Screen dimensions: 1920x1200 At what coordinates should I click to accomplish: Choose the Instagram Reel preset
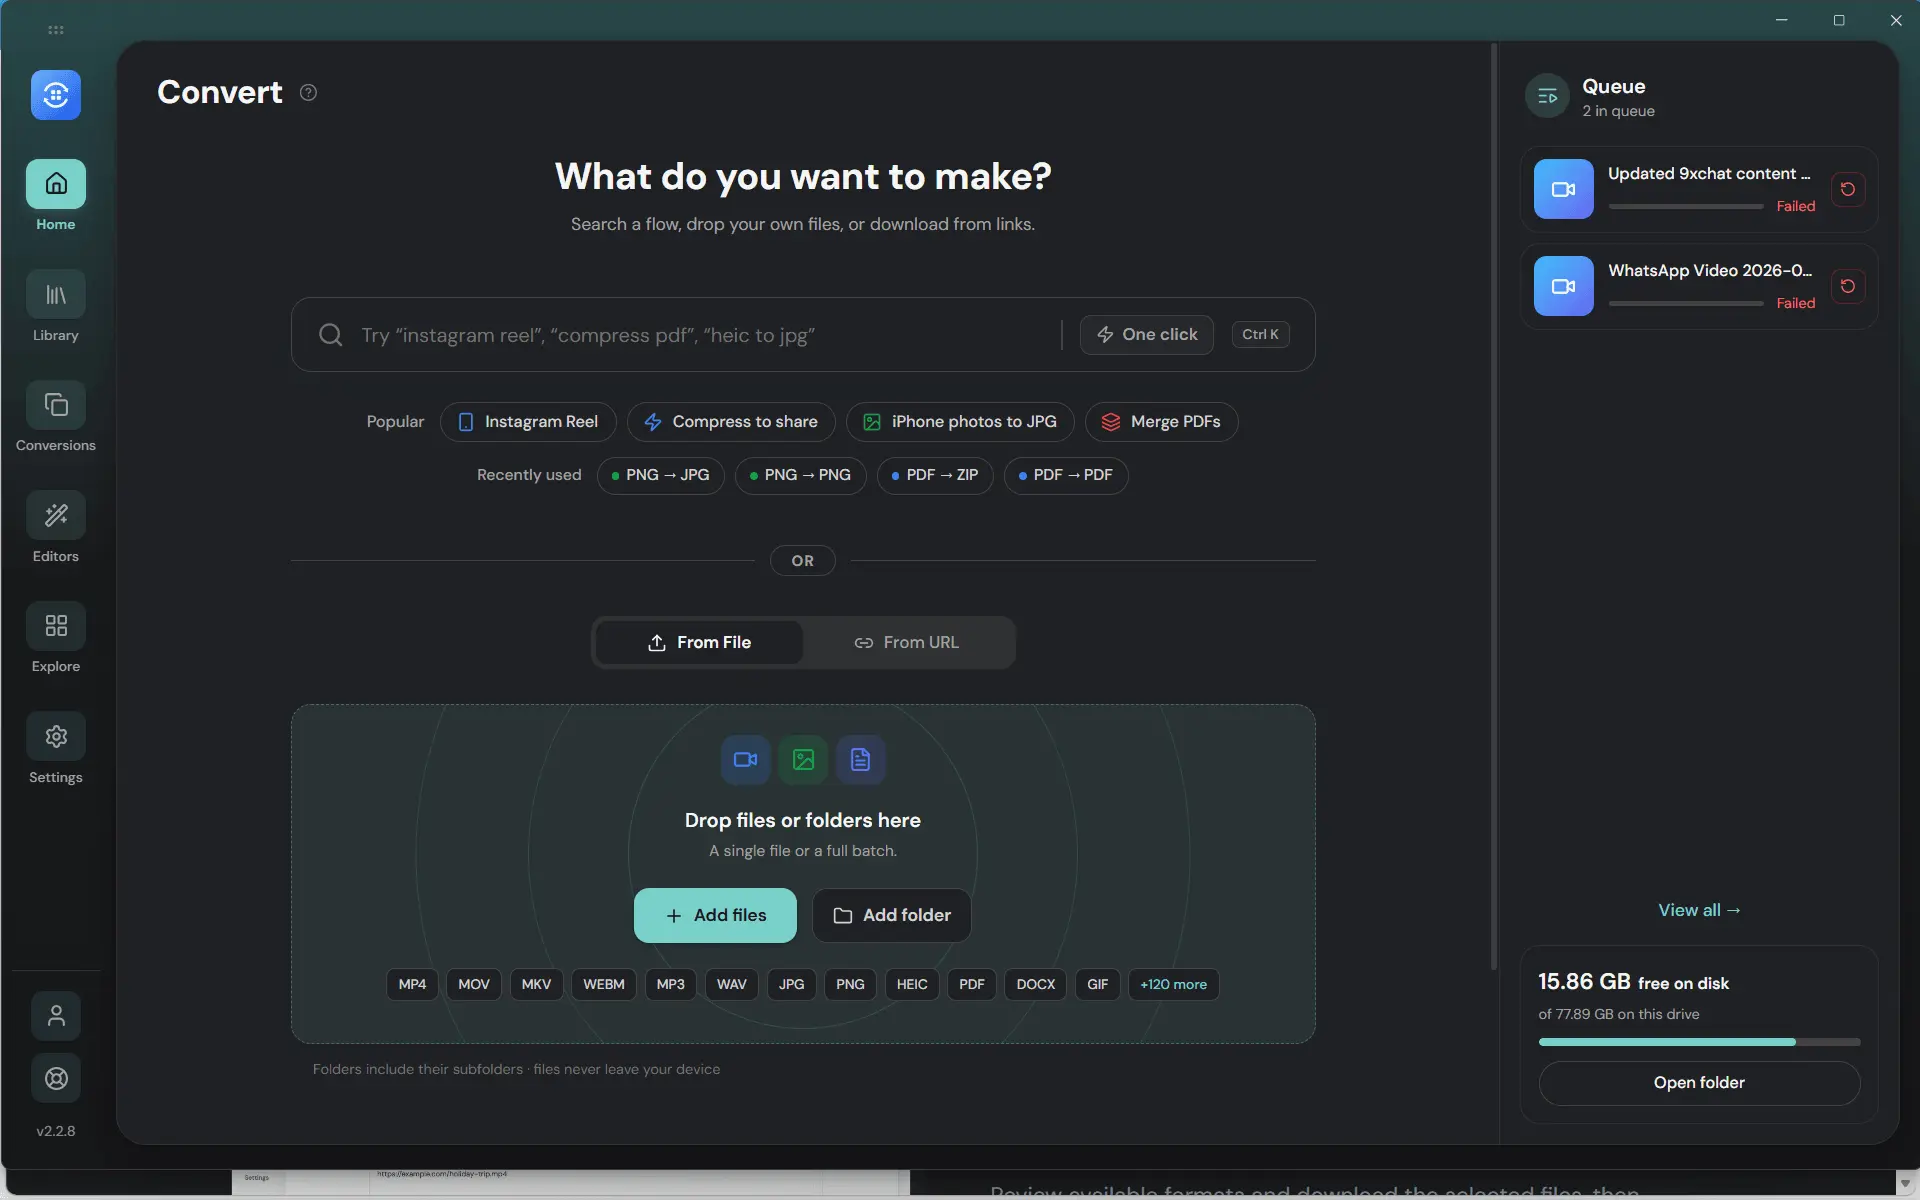point(528,422)
